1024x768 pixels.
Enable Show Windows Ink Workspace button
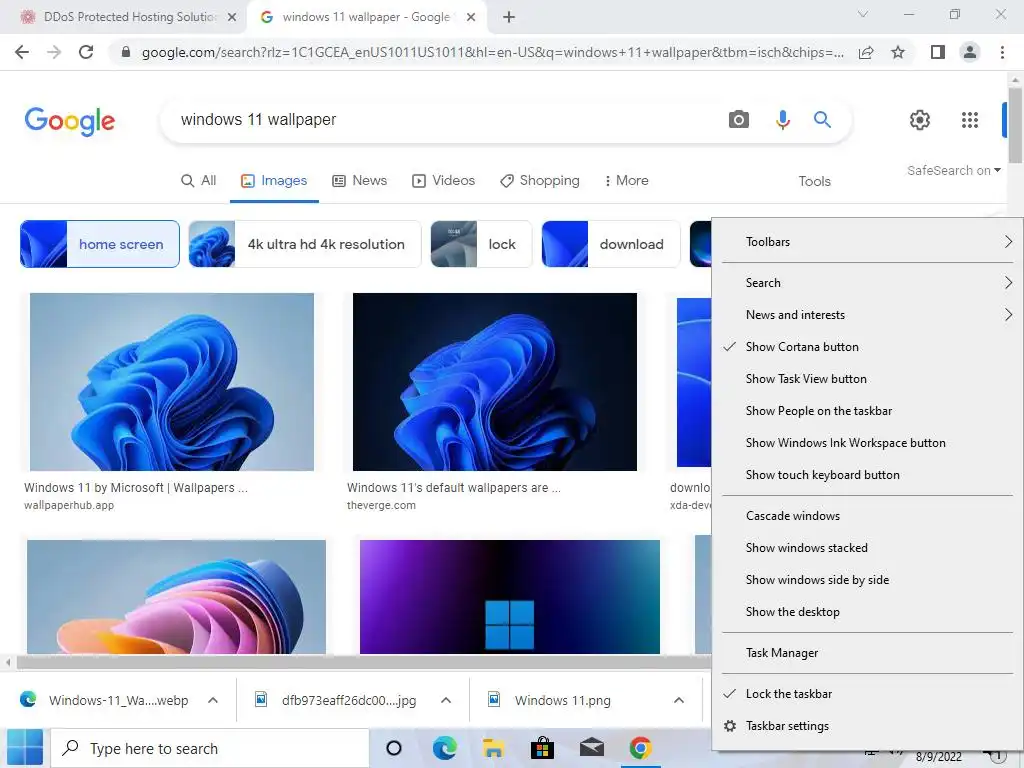867,443
